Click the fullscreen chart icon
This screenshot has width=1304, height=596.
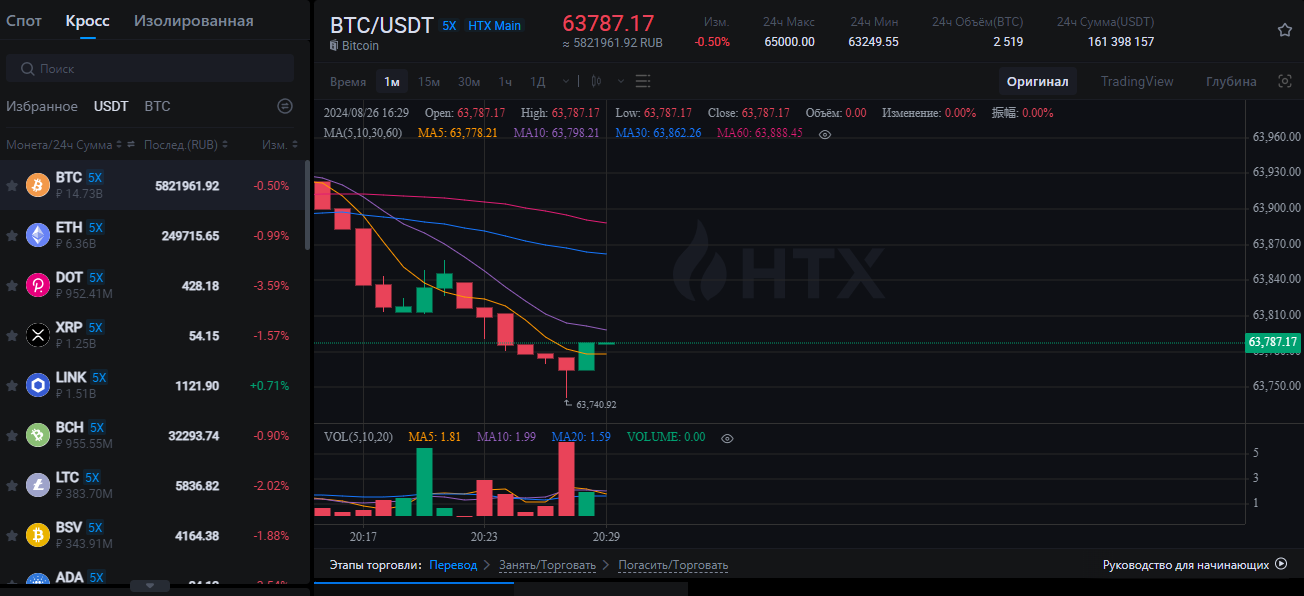coord(1285,82)
